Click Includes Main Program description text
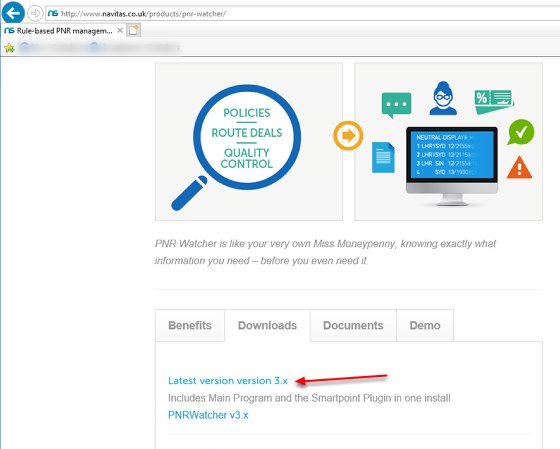 (x=309, y=398)
